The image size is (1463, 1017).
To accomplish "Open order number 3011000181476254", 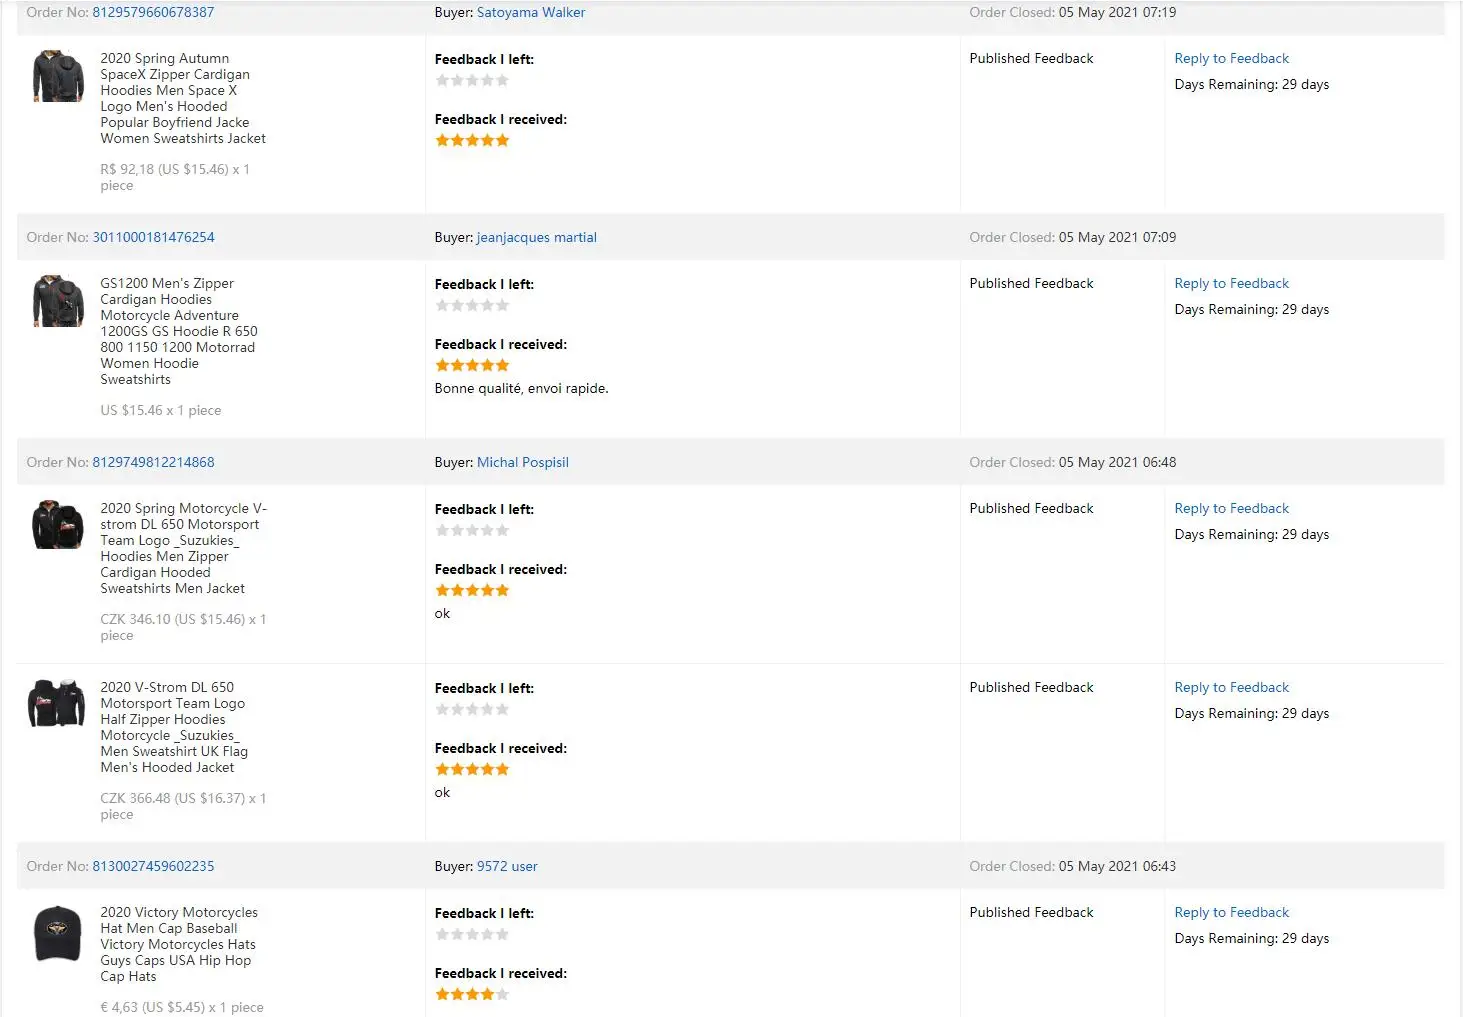I will [x=153, y=238].
